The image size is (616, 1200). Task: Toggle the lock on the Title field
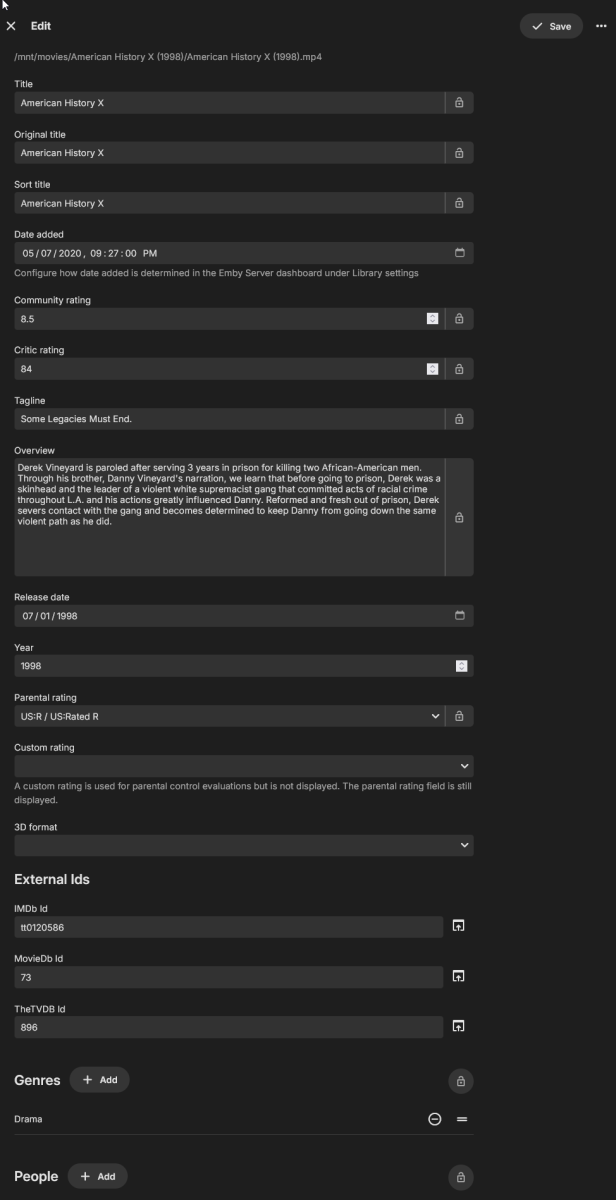click(x=460, y=102)
